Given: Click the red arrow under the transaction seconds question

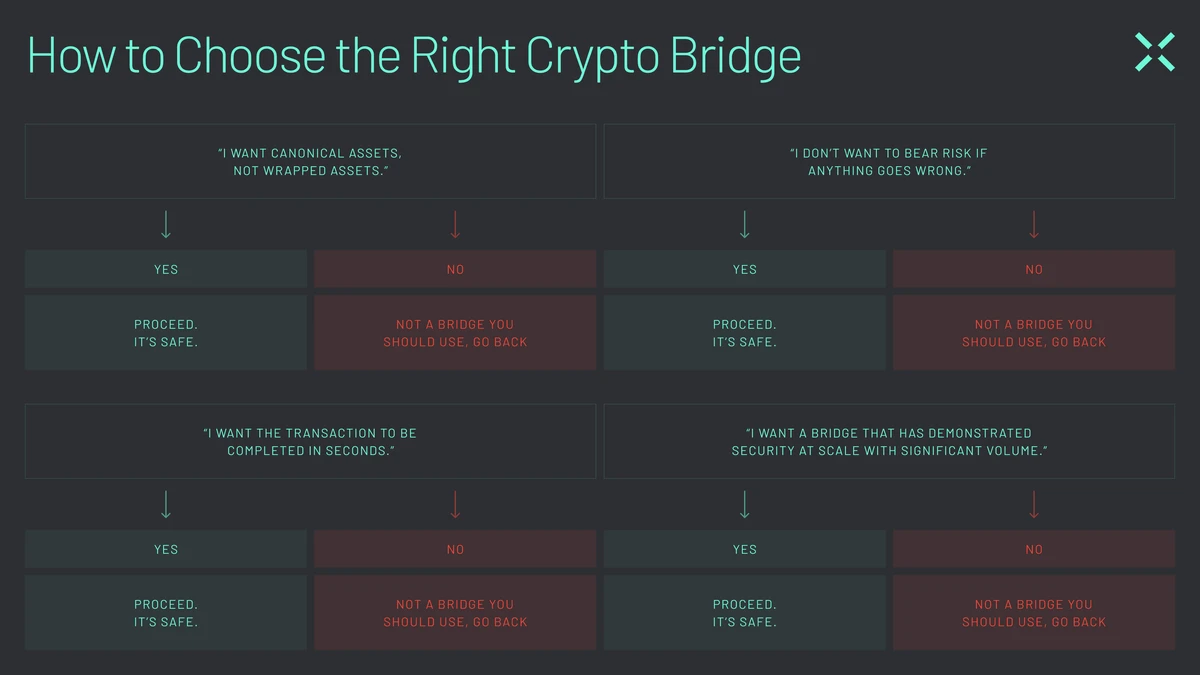Looking at the screenshot, I should coord(455,505).
